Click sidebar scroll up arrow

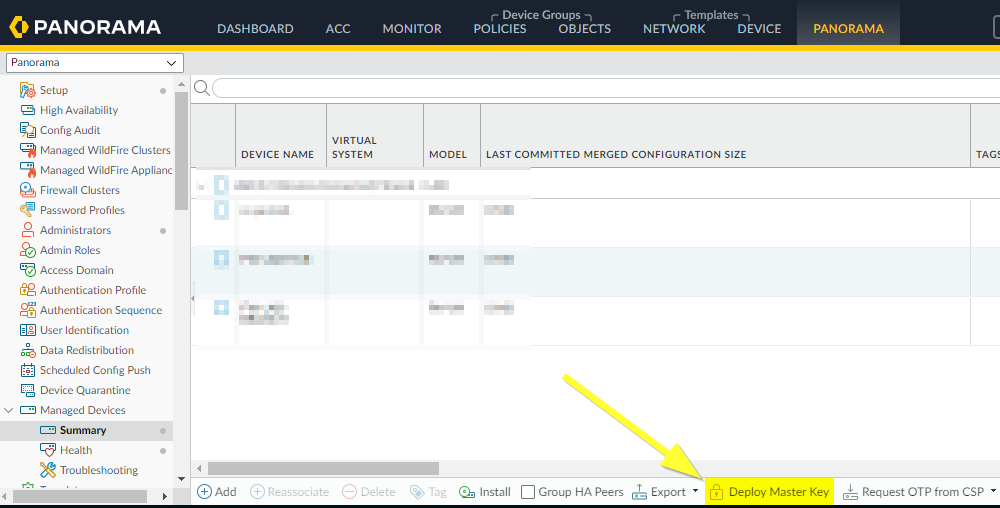coord(181,84)
